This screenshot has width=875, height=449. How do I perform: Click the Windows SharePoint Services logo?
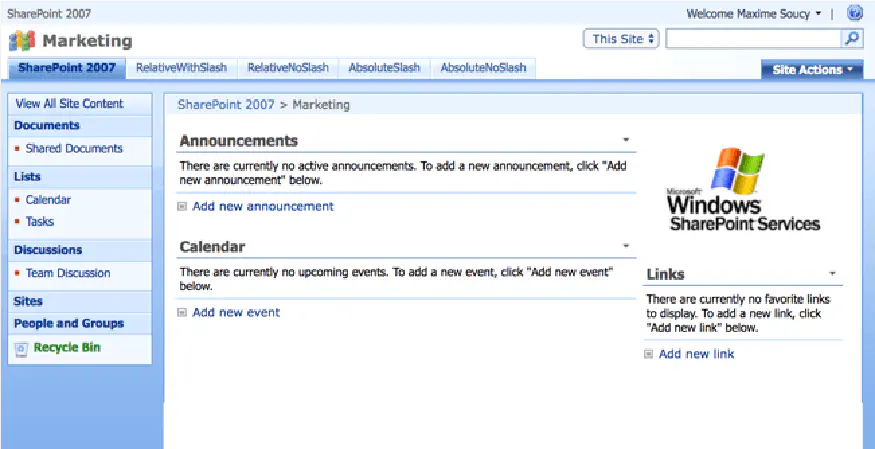pyautogui.click(x=743, y=191)
